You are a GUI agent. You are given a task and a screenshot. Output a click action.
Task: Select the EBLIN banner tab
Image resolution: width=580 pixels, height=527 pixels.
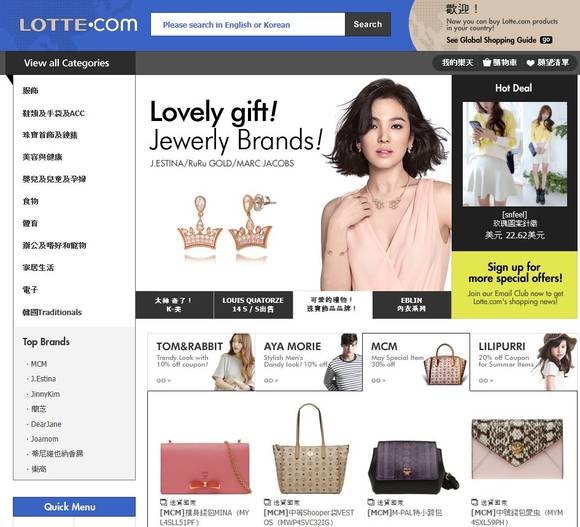pos(411,305)
